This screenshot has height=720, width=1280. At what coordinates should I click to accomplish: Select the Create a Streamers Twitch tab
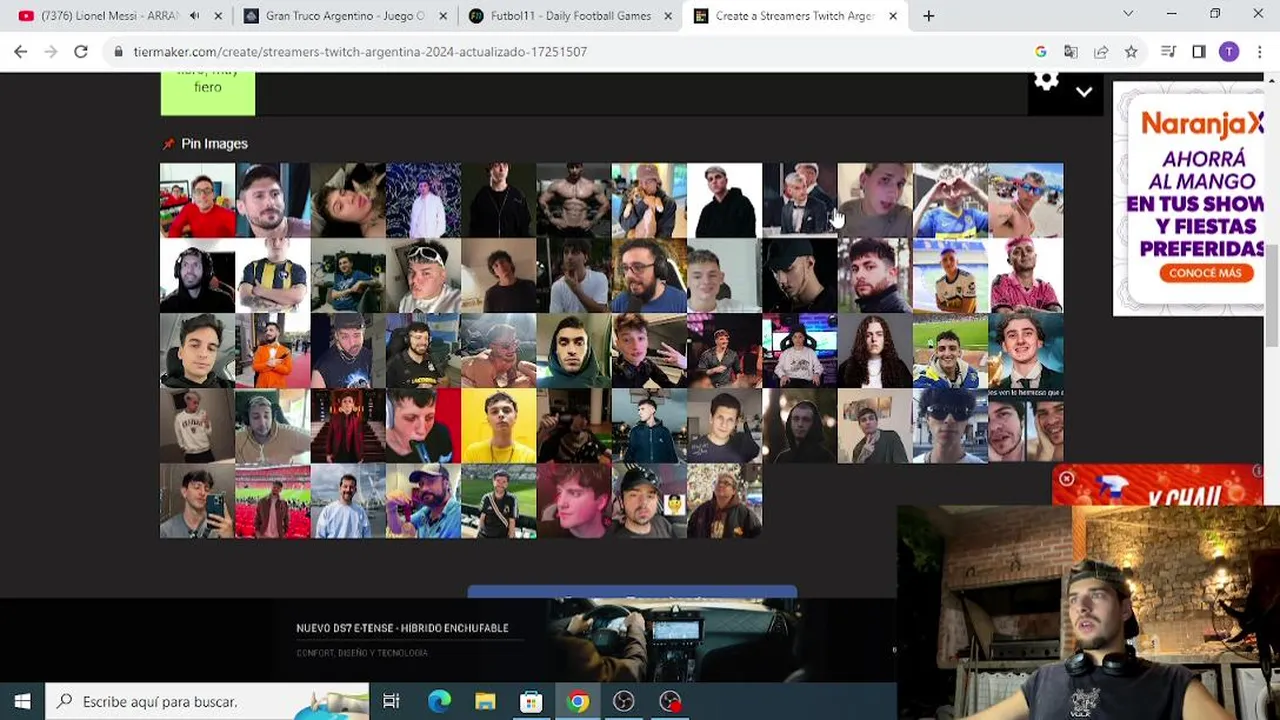(795, 16)
